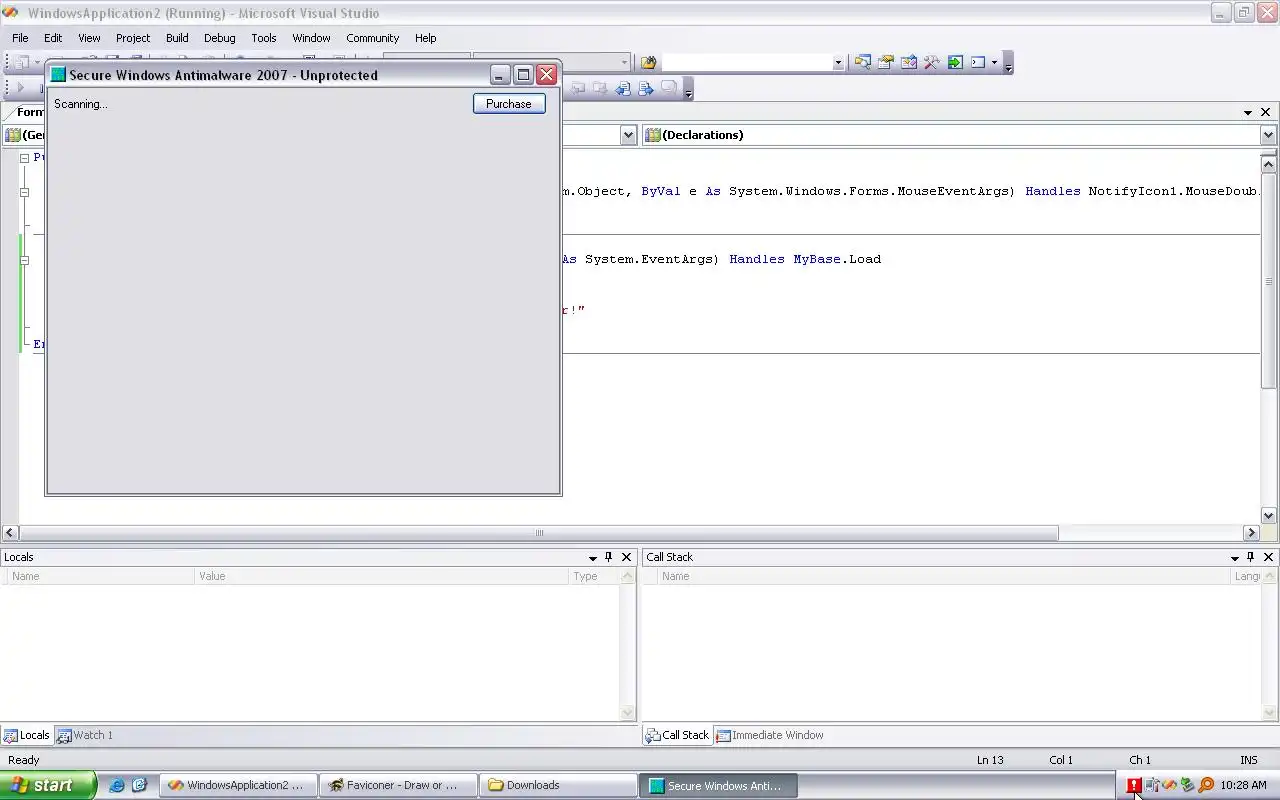This screenshot has height=800, width=1280.
Task: Click the Start Page green arrow icon
Action: point(955,62)
